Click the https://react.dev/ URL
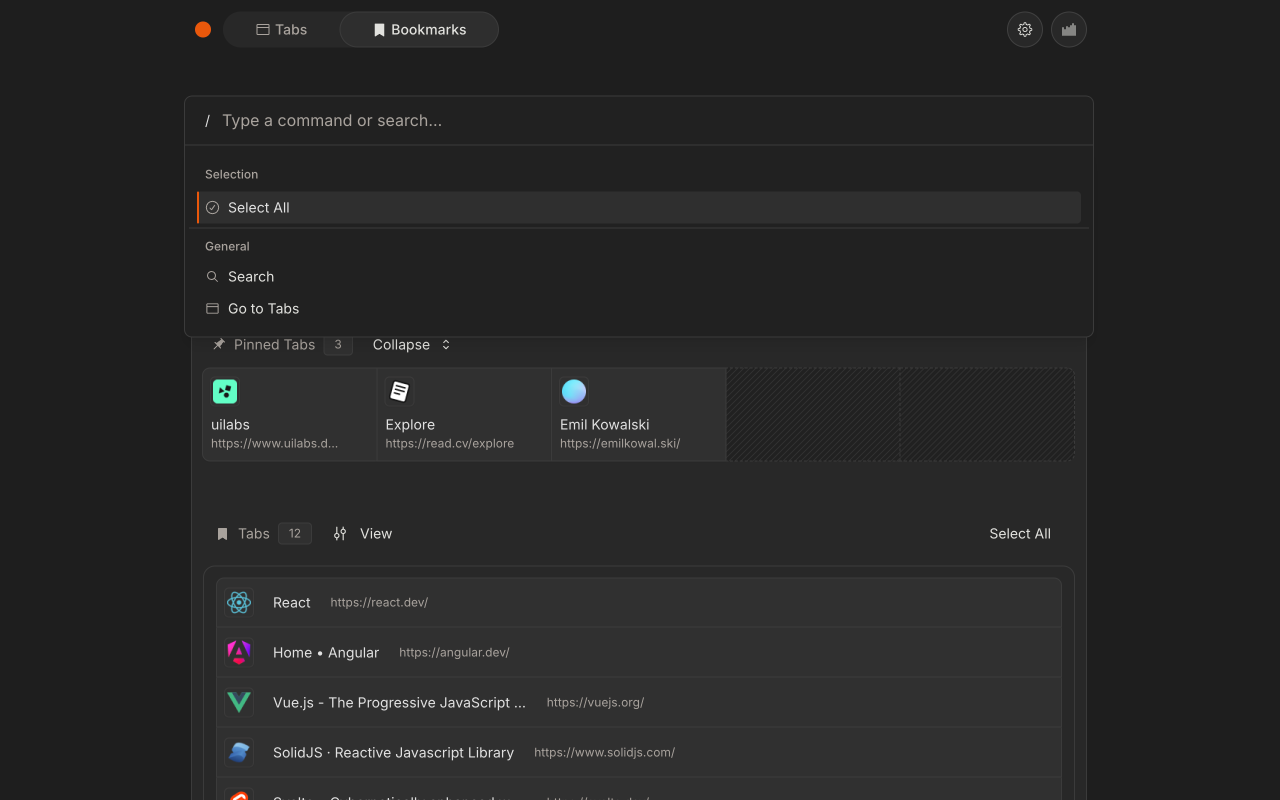Image resolution: width=1280 pixels, height=800 pixels. pyautogui.click(x=379, y=603)
